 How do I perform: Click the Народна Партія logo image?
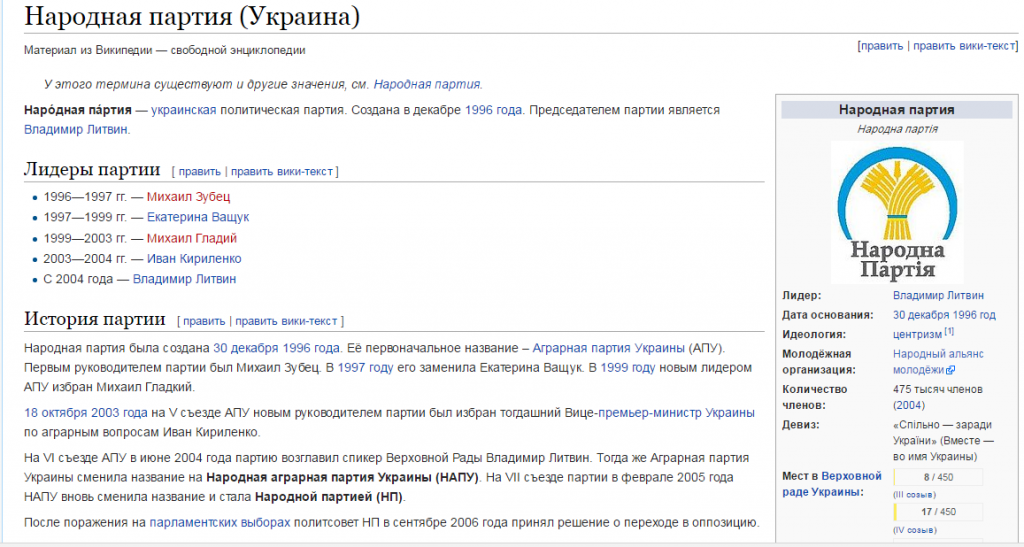(x=896, y=212)
